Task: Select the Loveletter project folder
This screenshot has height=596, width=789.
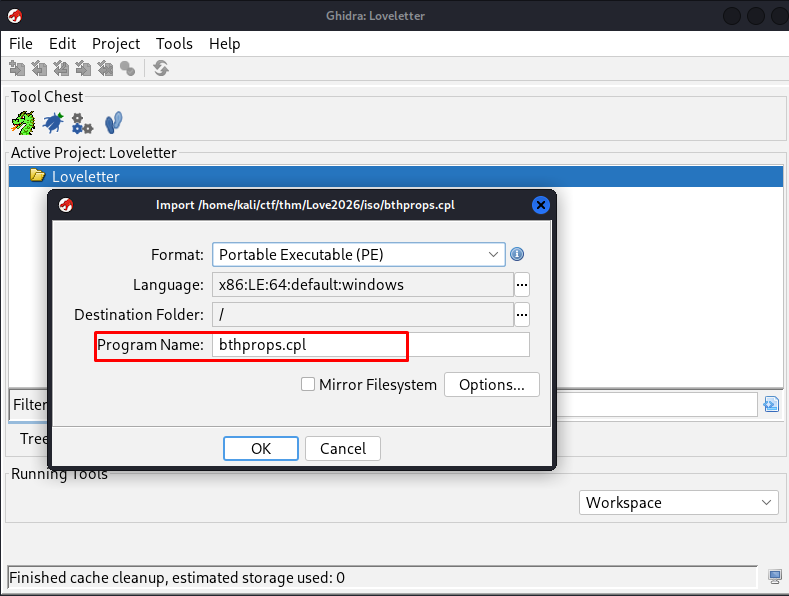Action: tap(85, 177)
